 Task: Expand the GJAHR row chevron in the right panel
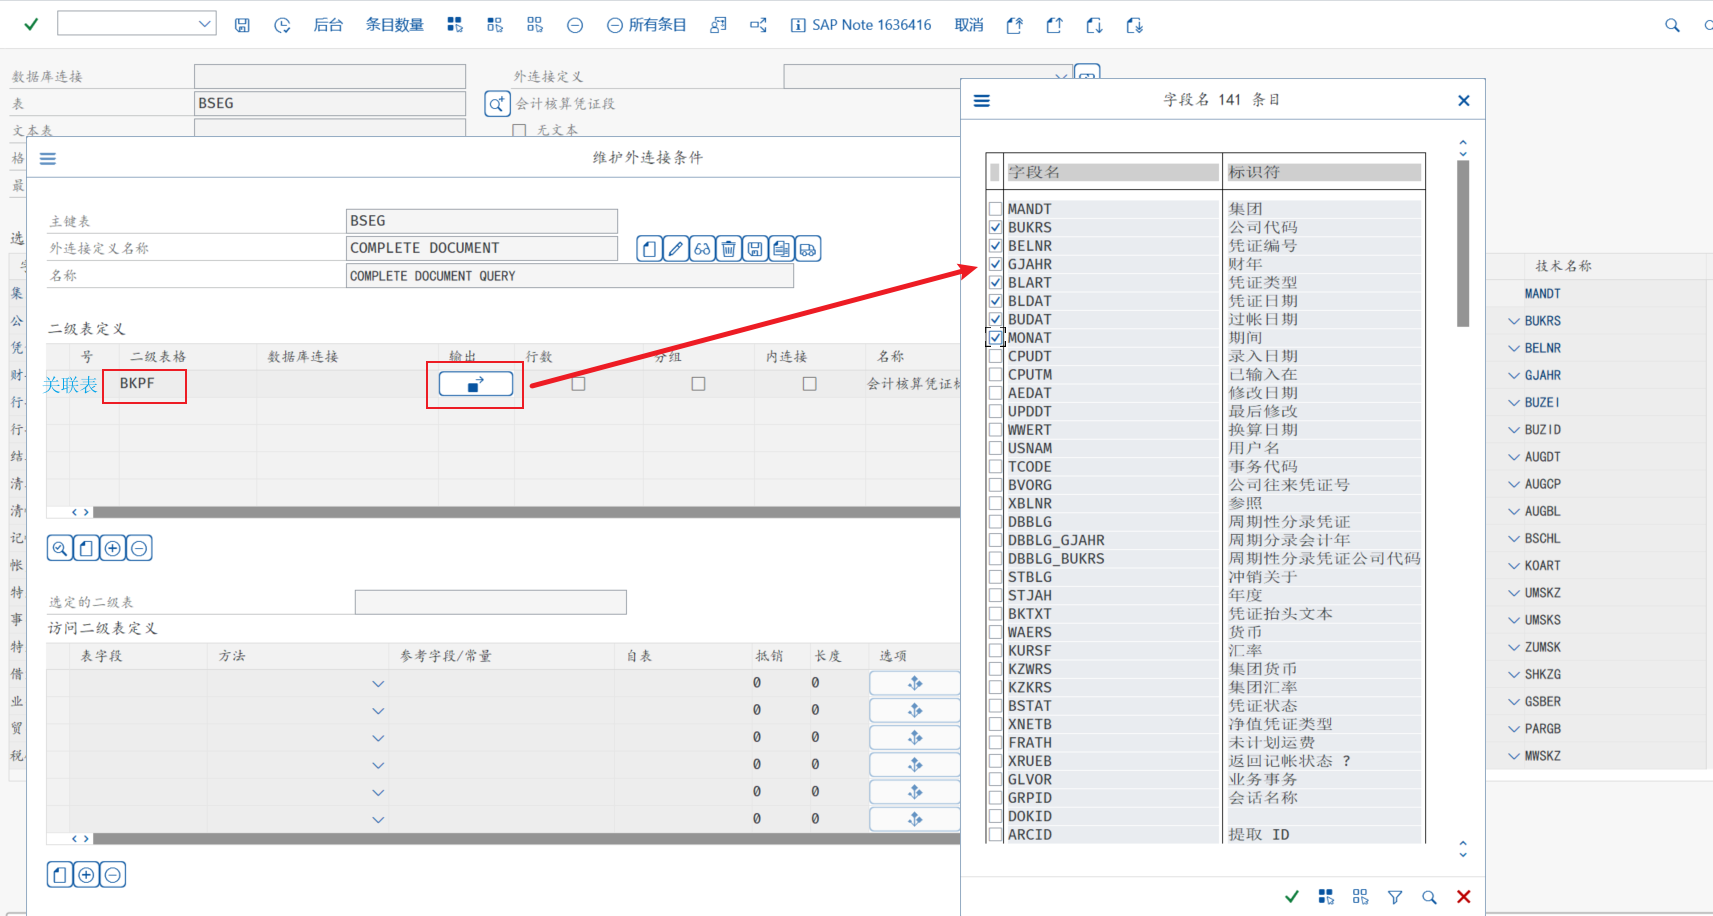[x=1514, y=376]
